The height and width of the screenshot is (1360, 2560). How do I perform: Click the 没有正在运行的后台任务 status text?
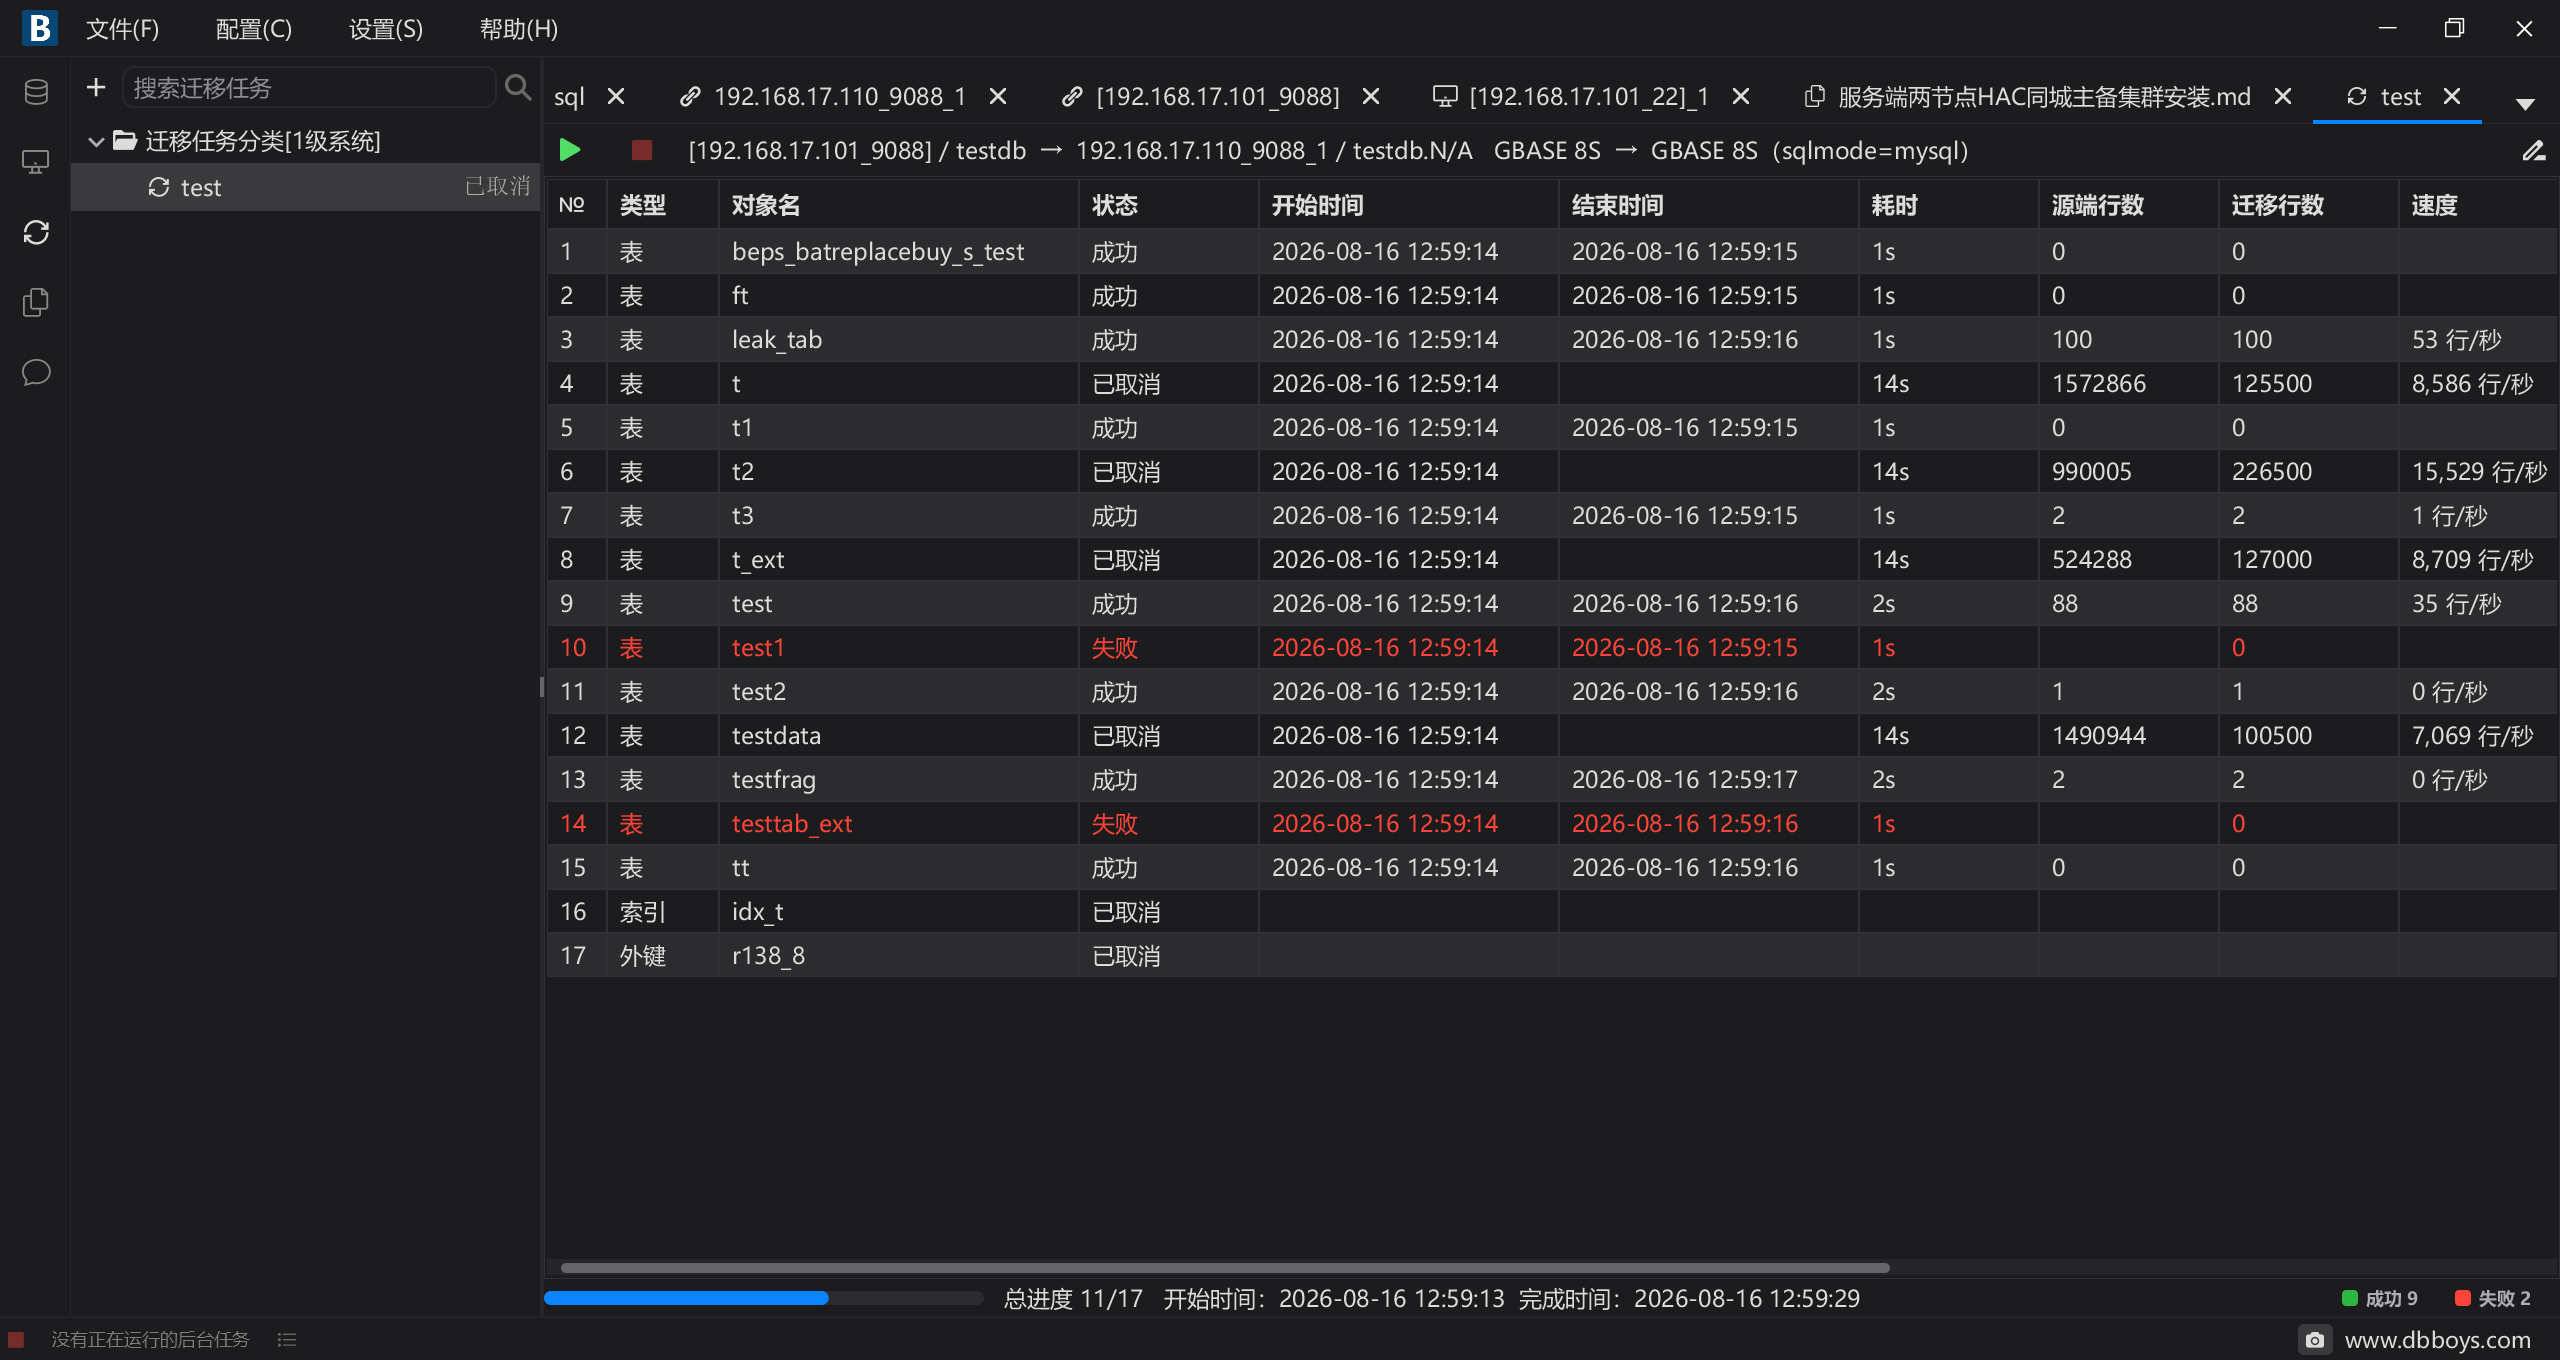pyautogui.click(x=150, y=1339)
